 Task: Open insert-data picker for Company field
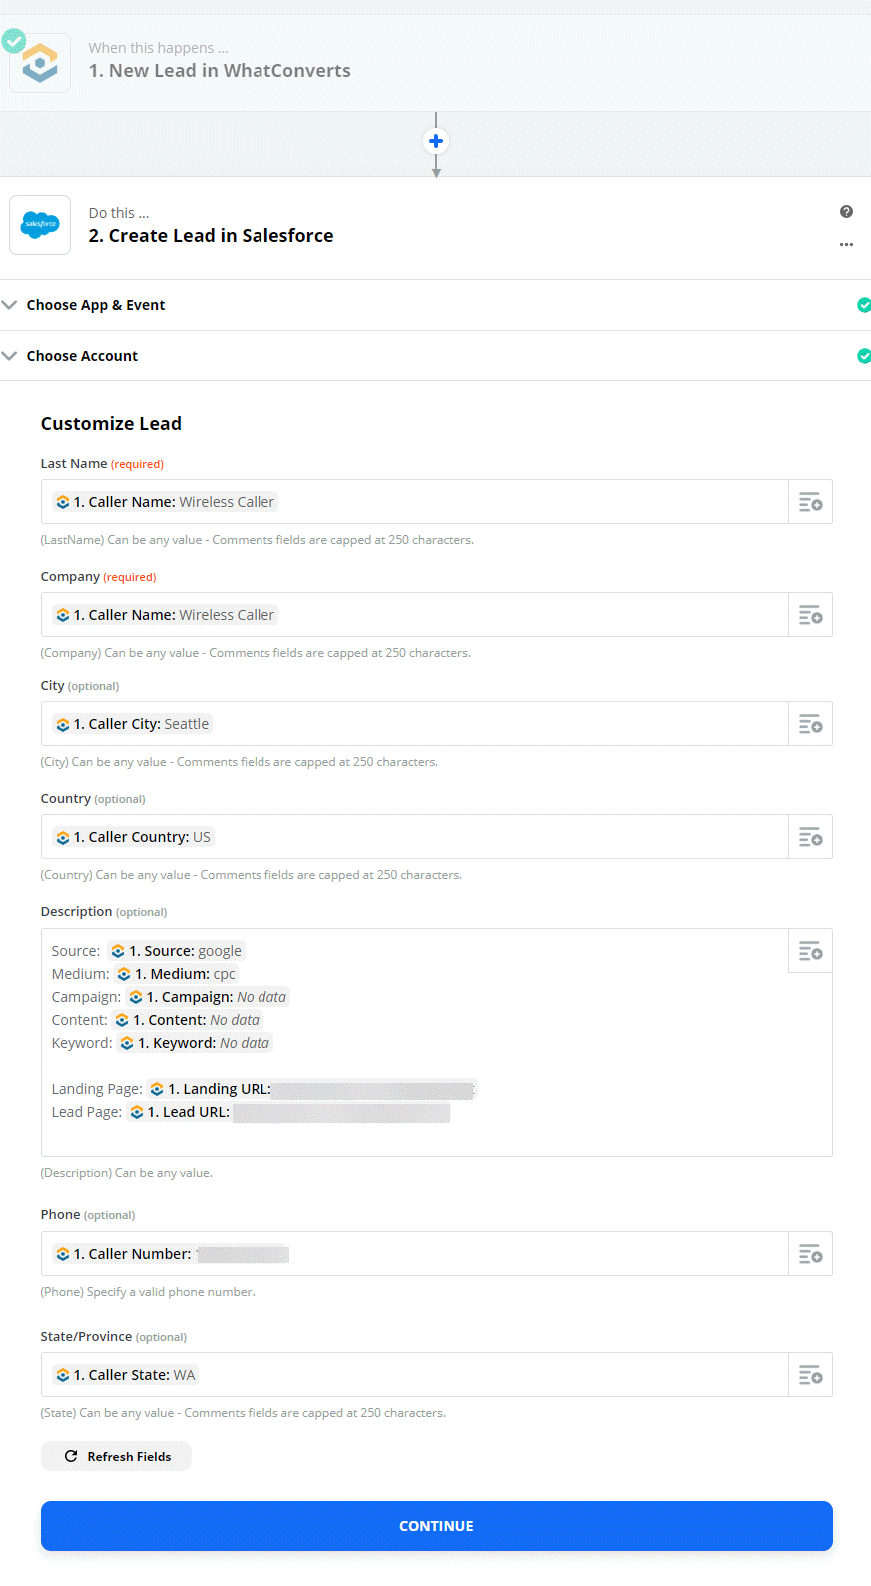[810, 615]
